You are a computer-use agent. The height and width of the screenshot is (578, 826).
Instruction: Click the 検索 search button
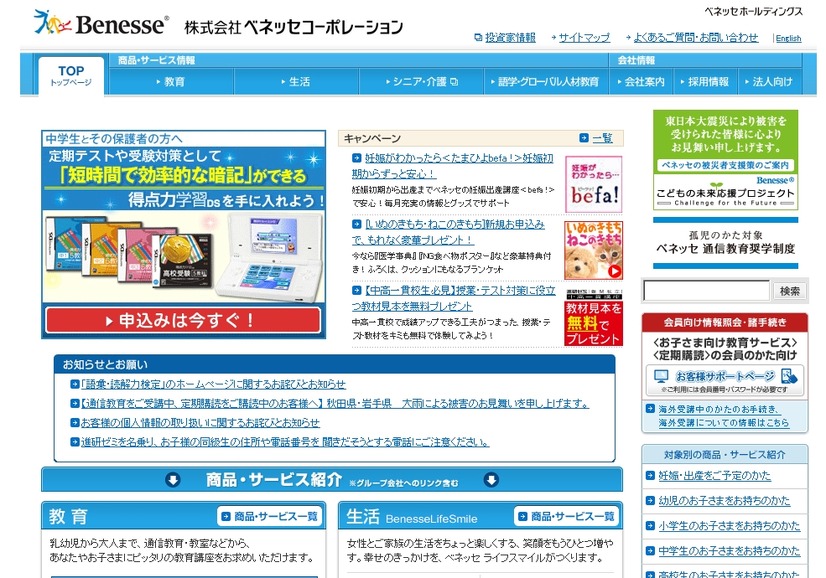(790, 291)
